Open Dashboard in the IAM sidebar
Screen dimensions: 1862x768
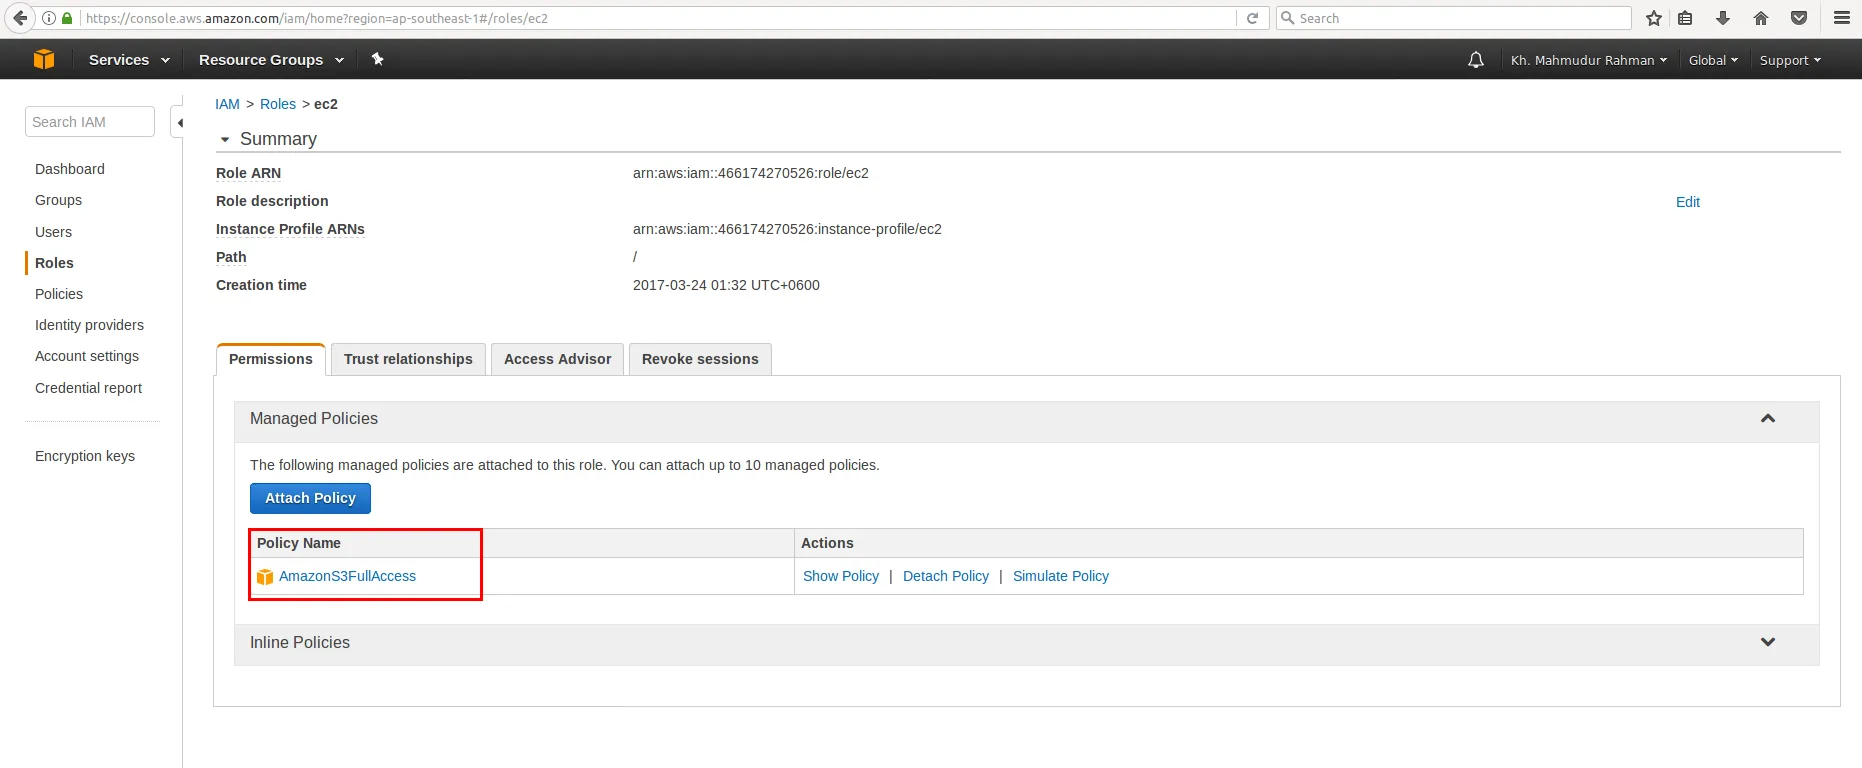pyautogui.click(x=70, y=169)
